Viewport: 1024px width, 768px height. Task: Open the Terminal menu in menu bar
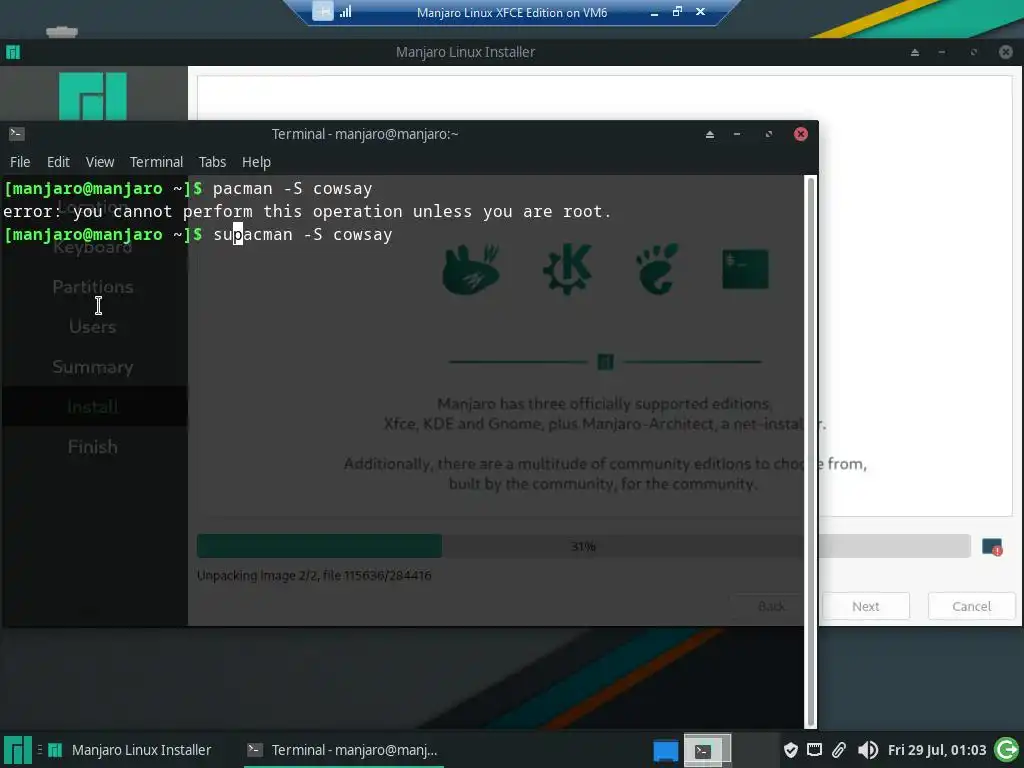(x=156, y=162)
